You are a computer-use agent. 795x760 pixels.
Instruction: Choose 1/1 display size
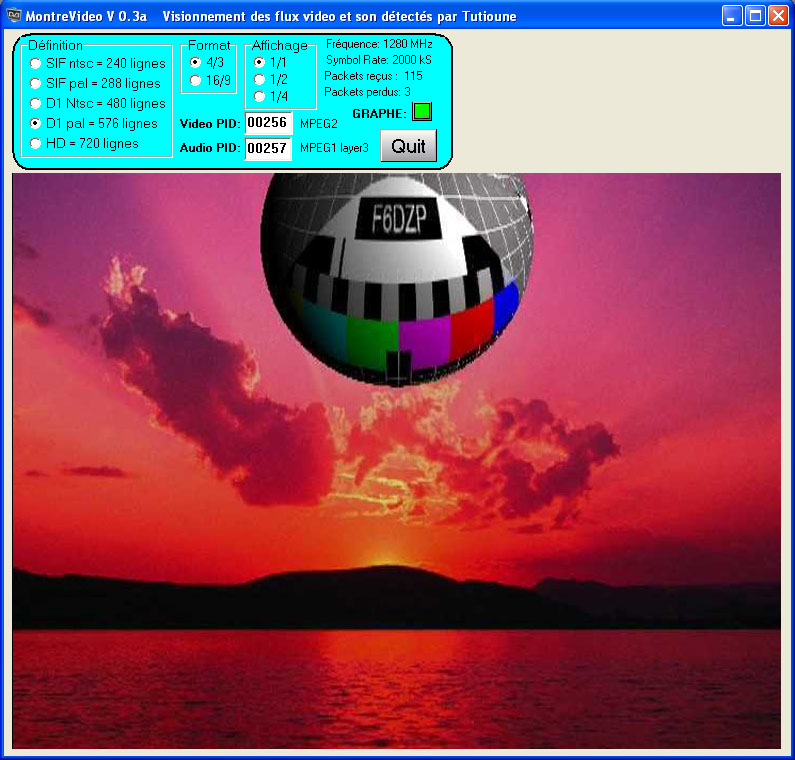tap(260, 62)
